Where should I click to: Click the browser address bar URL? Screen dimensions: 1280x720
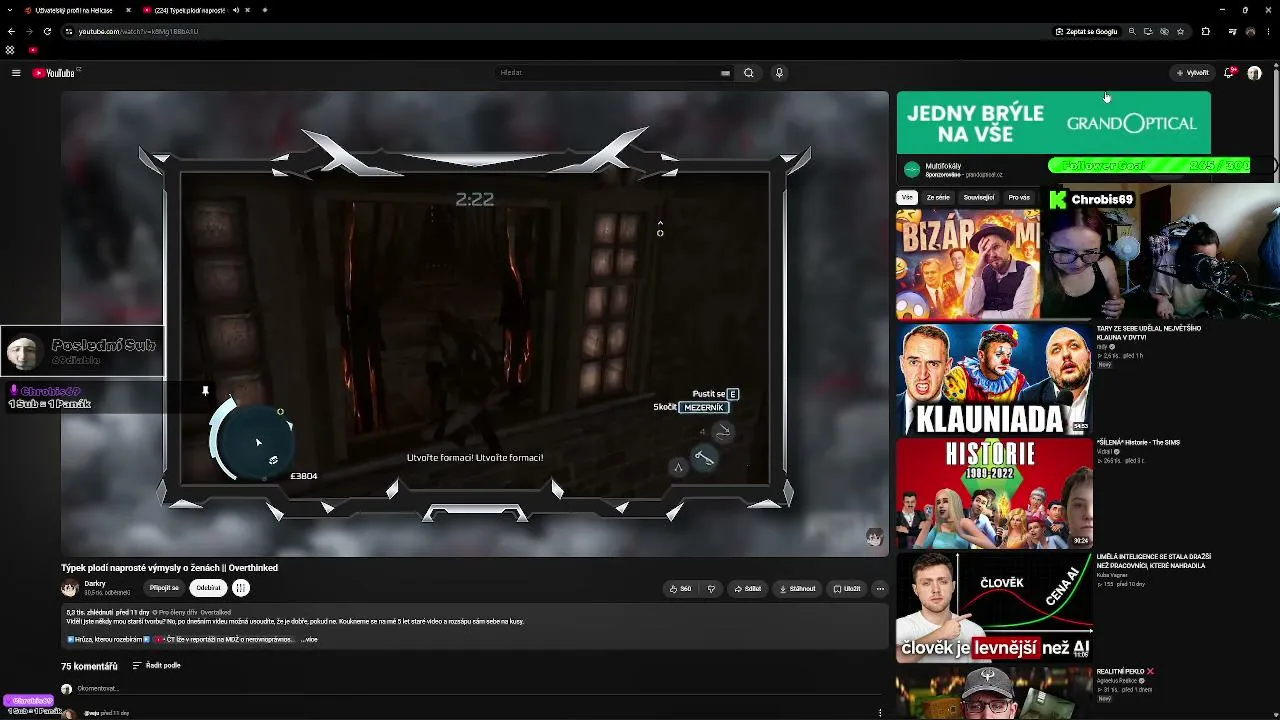point(139,31)
